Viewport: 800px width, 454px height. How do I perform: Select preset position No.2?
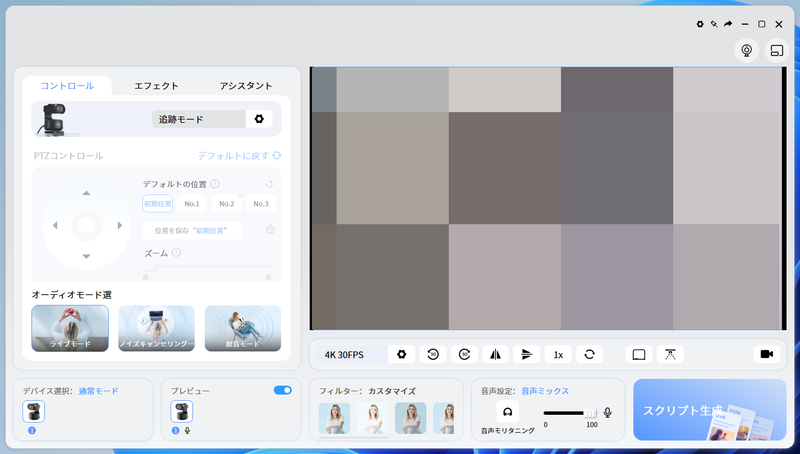227,204
